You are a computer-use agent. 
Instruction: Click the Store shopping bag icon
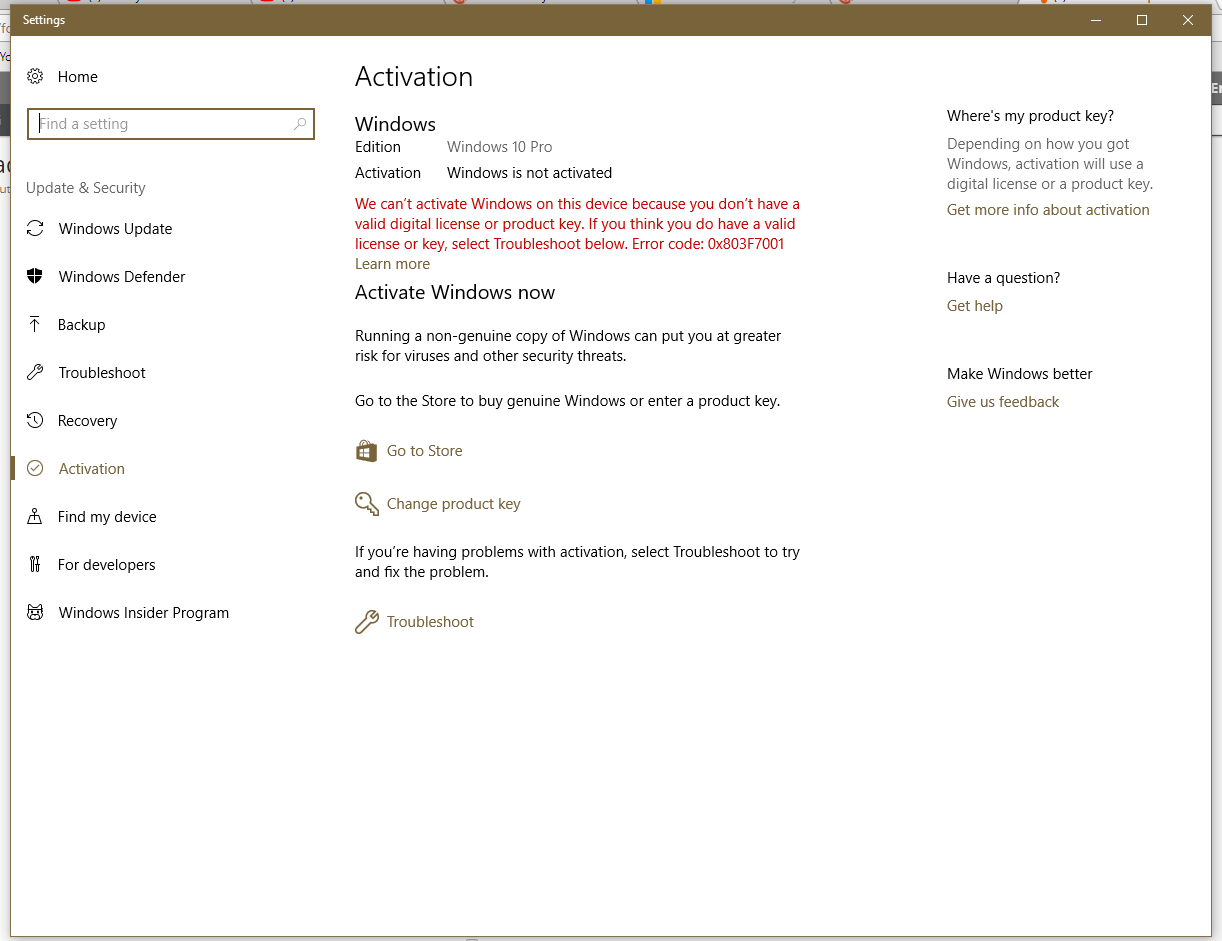coord(366,451)
